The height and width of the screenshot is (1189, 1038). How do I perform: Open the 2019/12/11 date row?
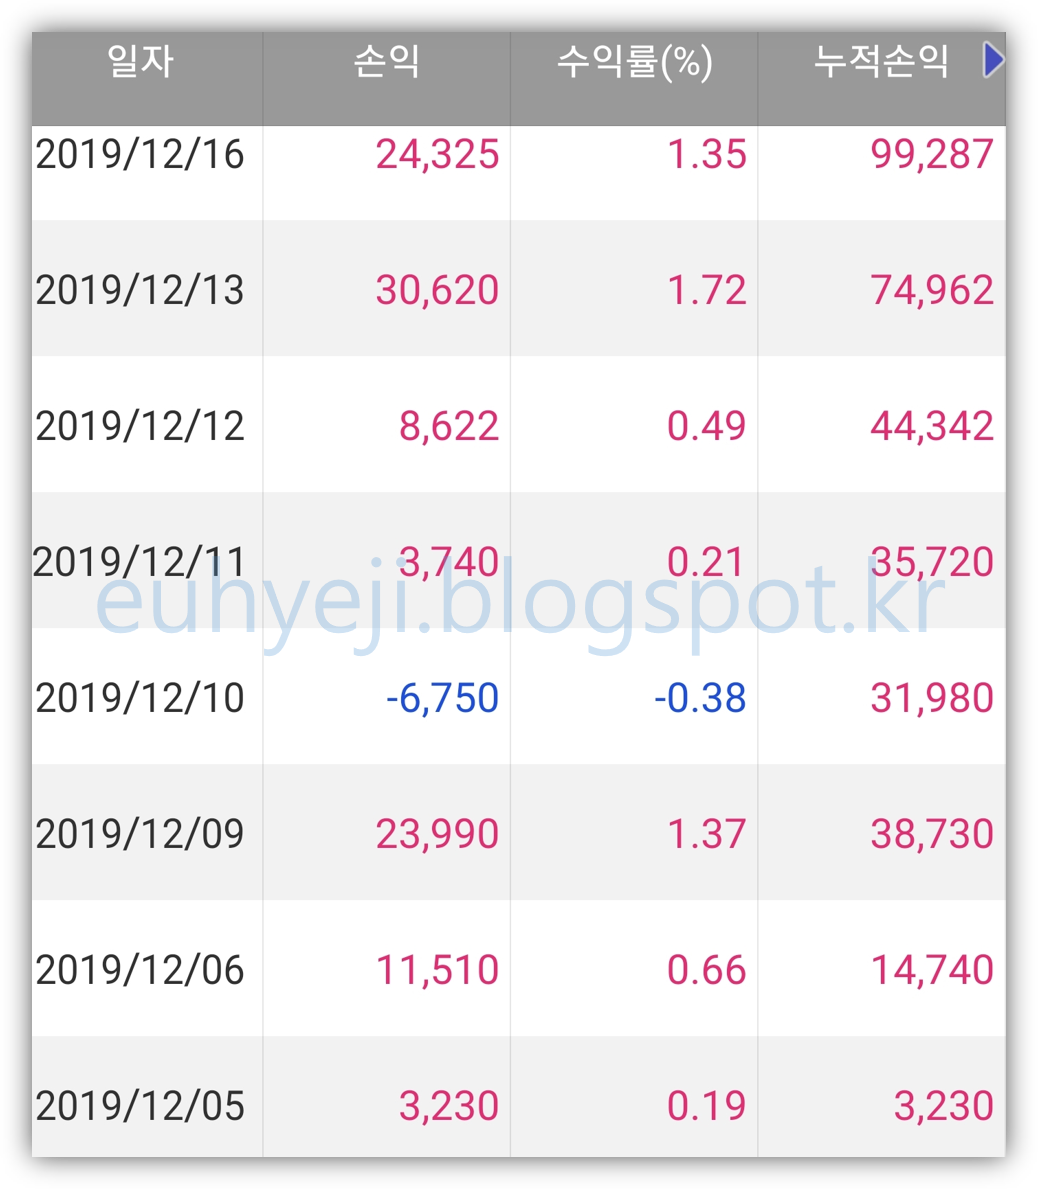pyautogui.click(x=519, y=560)
